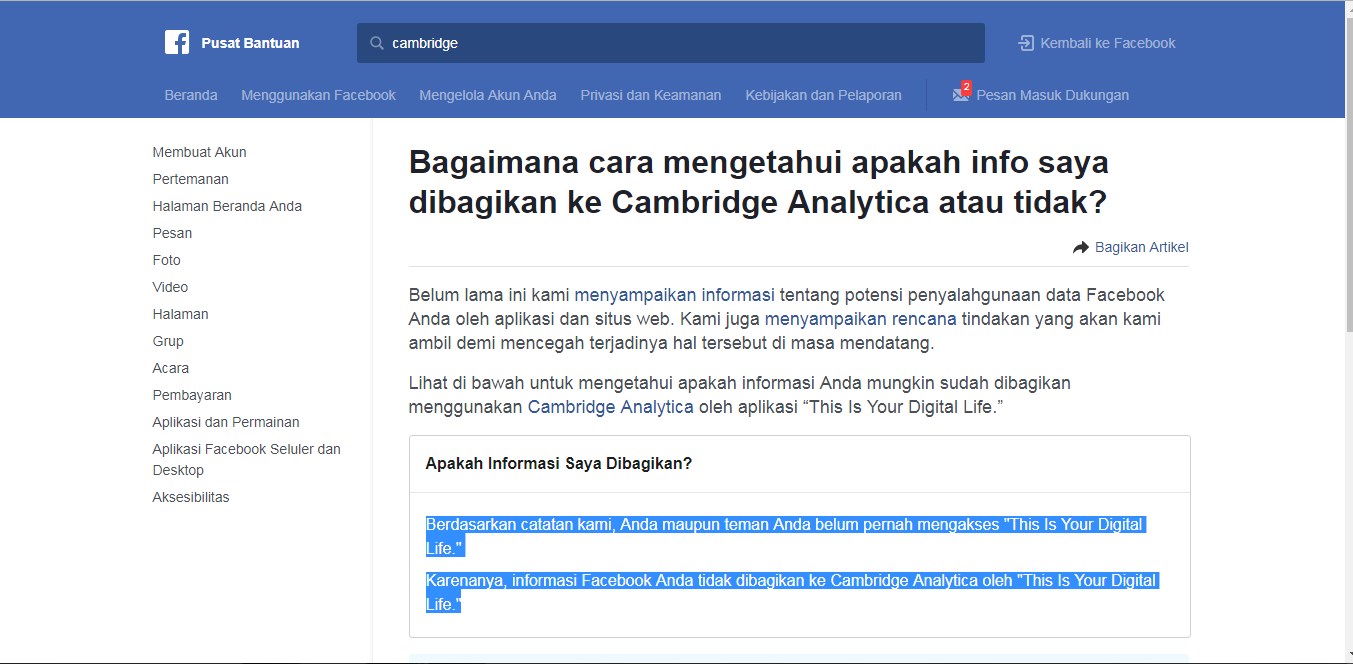Click the Facebook logo icon
Viewport: 1353px width, 664px height.
point(177,42)
